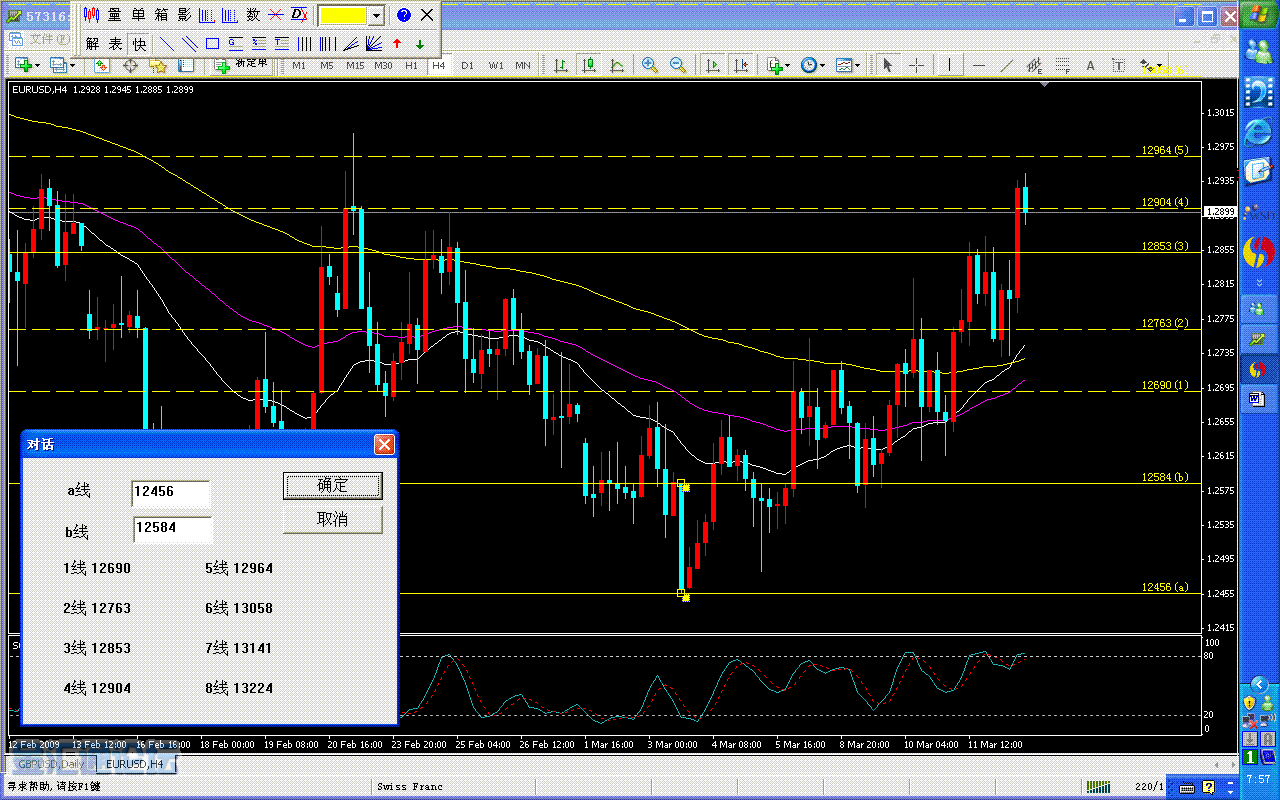The image size is (1280, 800).
Task: Switch chart to M1 timeframe
Action: tap(299, 66)
